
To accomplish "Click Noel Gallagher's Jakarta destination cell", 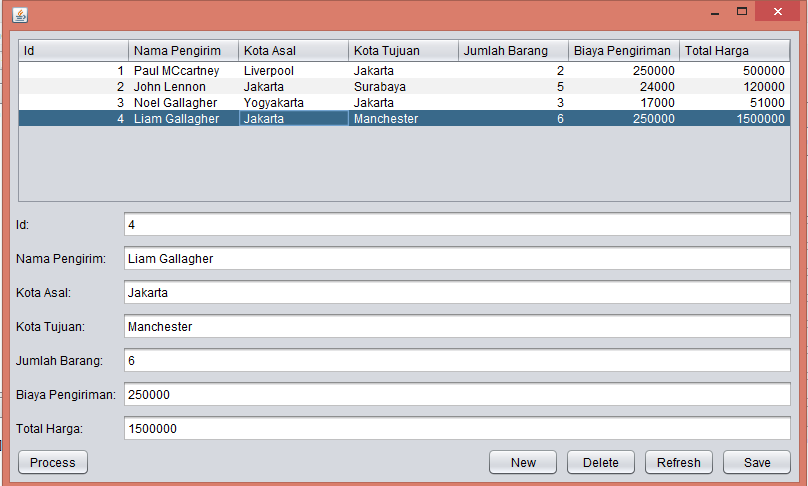I will click(x=403, y=102).
